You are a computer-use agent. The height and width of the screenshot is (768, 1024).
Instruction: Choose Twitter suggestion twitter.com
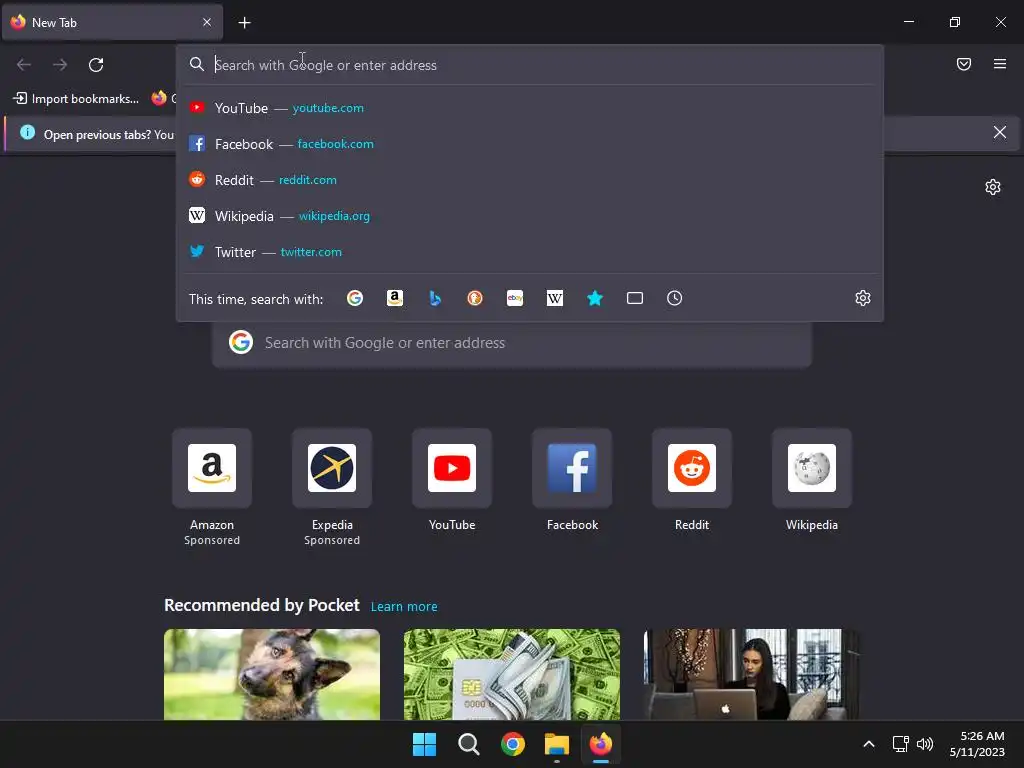(530, 251)
